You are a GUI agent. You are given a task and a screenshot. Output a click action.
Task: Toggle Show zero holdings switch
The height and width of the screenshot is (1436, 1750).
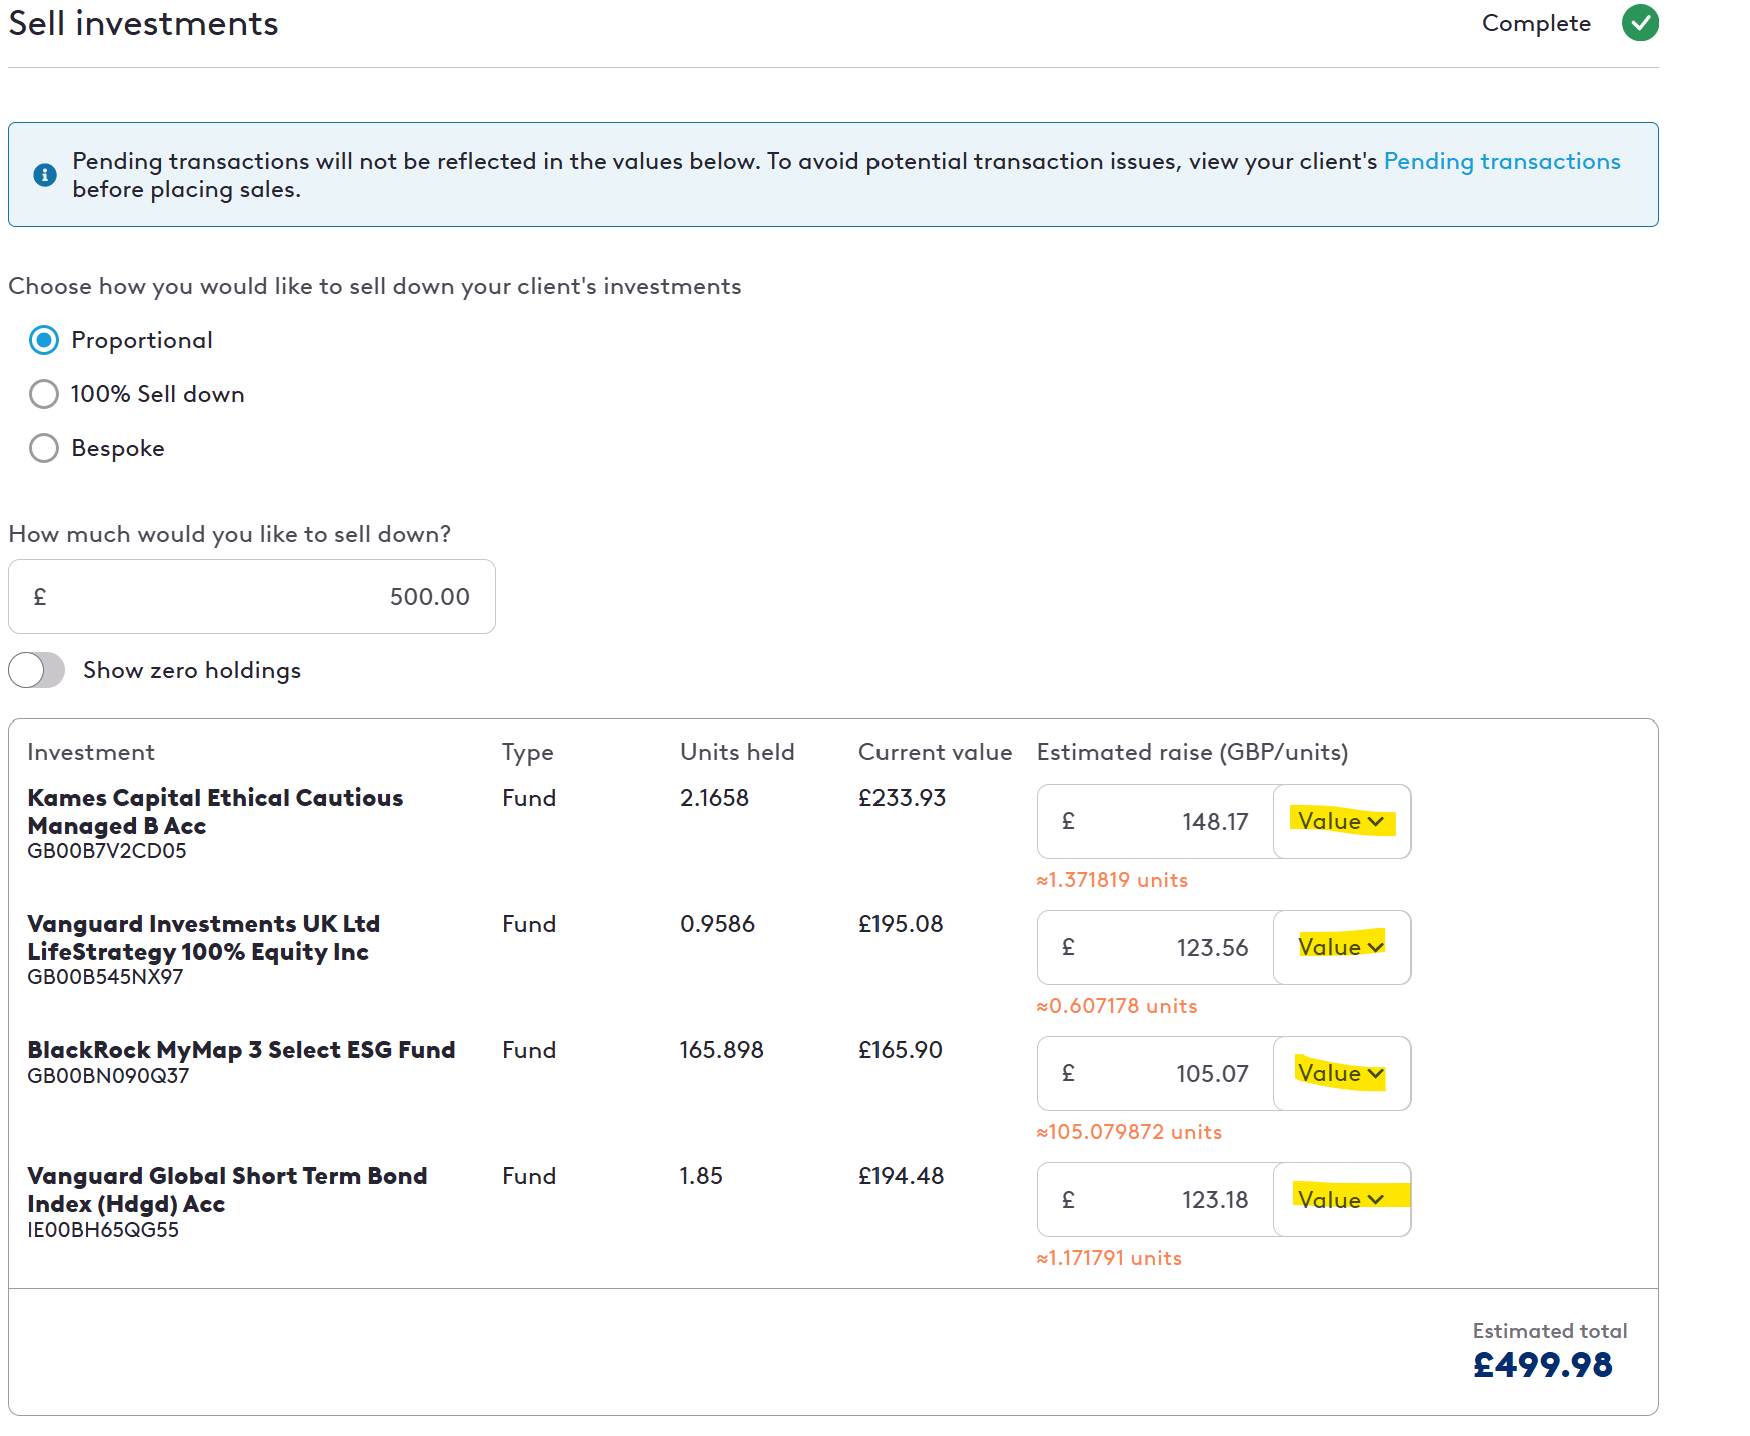[37, 670]
